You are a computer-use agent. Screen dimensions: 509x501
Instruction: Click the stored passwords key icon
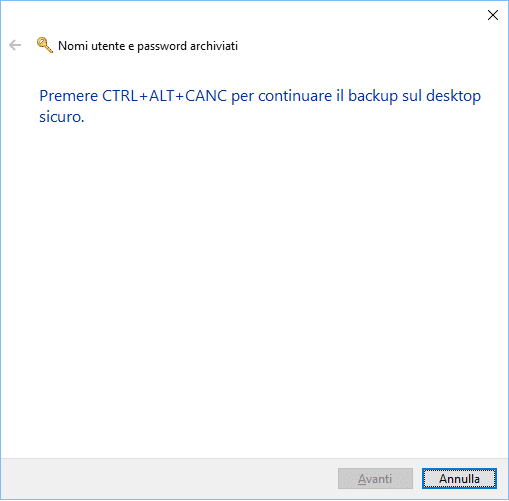45,45
